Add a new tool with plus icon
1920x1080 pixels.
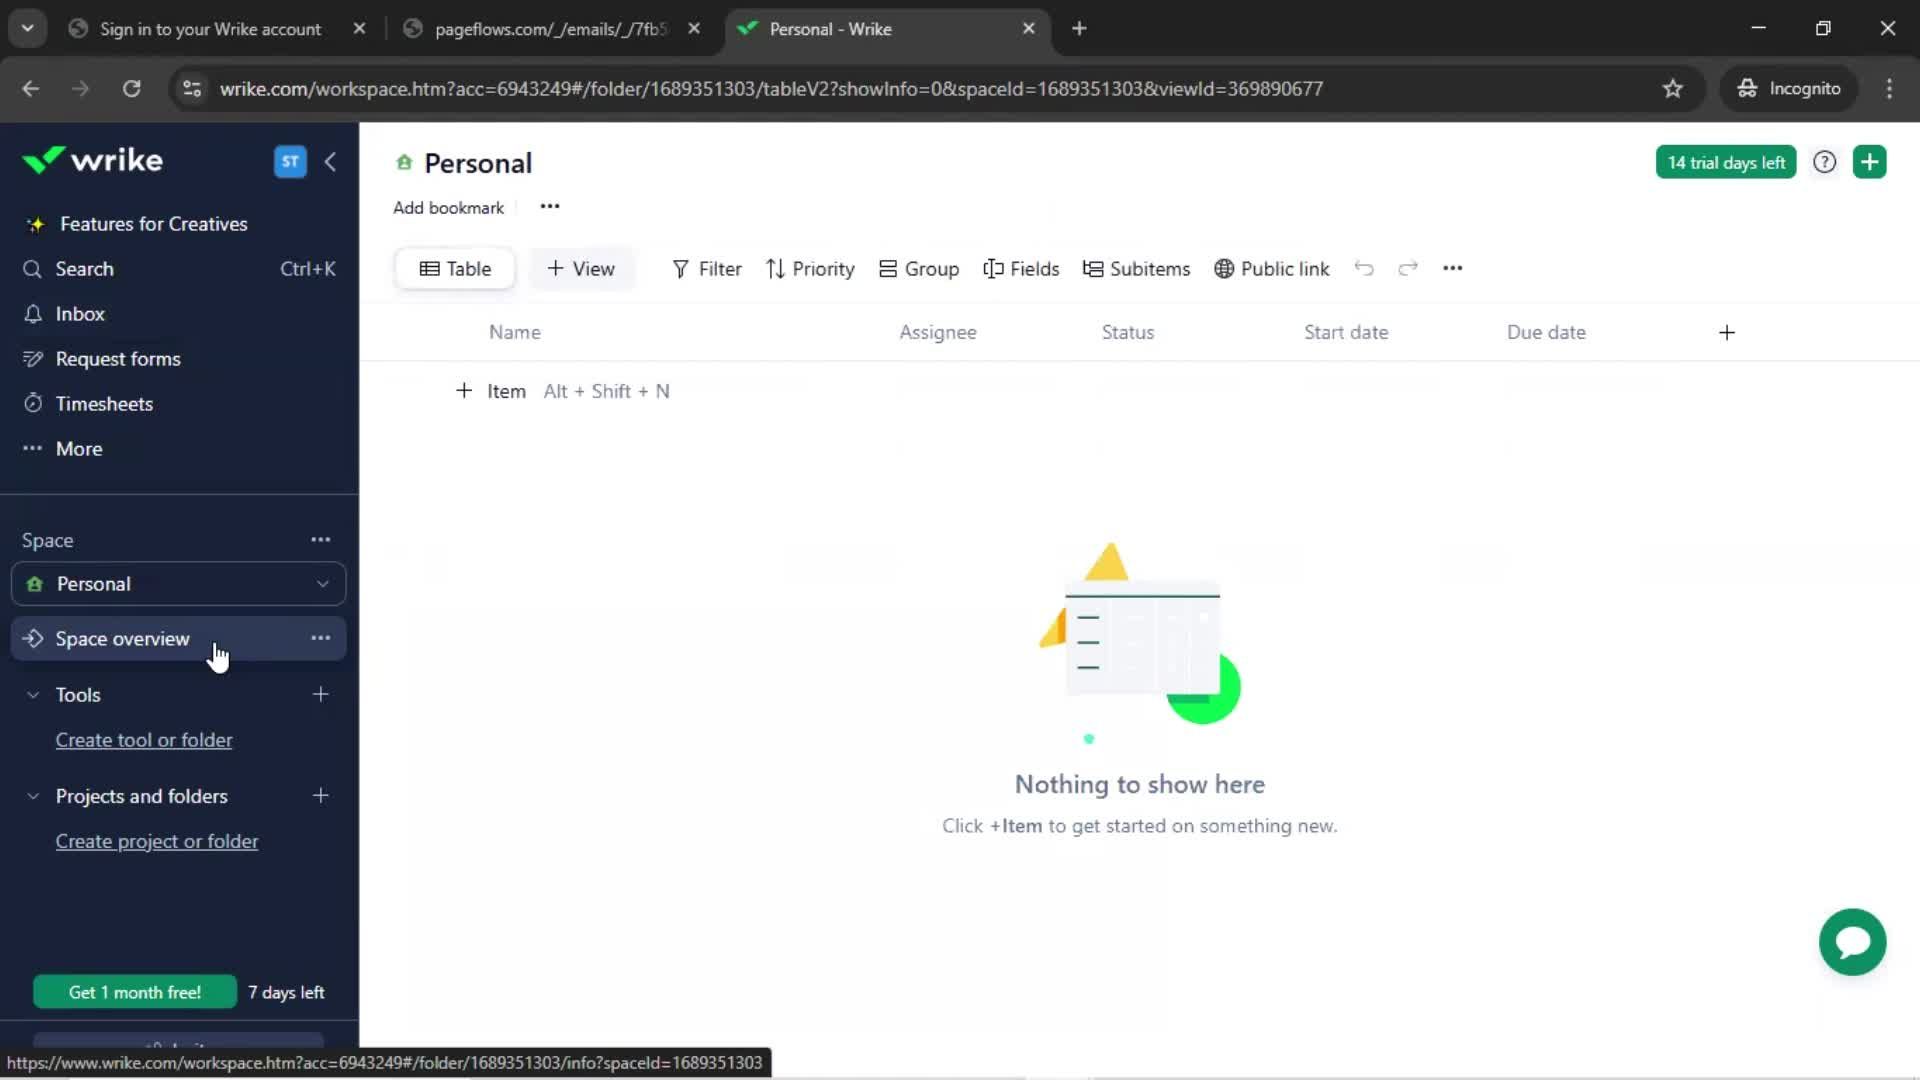320,694
